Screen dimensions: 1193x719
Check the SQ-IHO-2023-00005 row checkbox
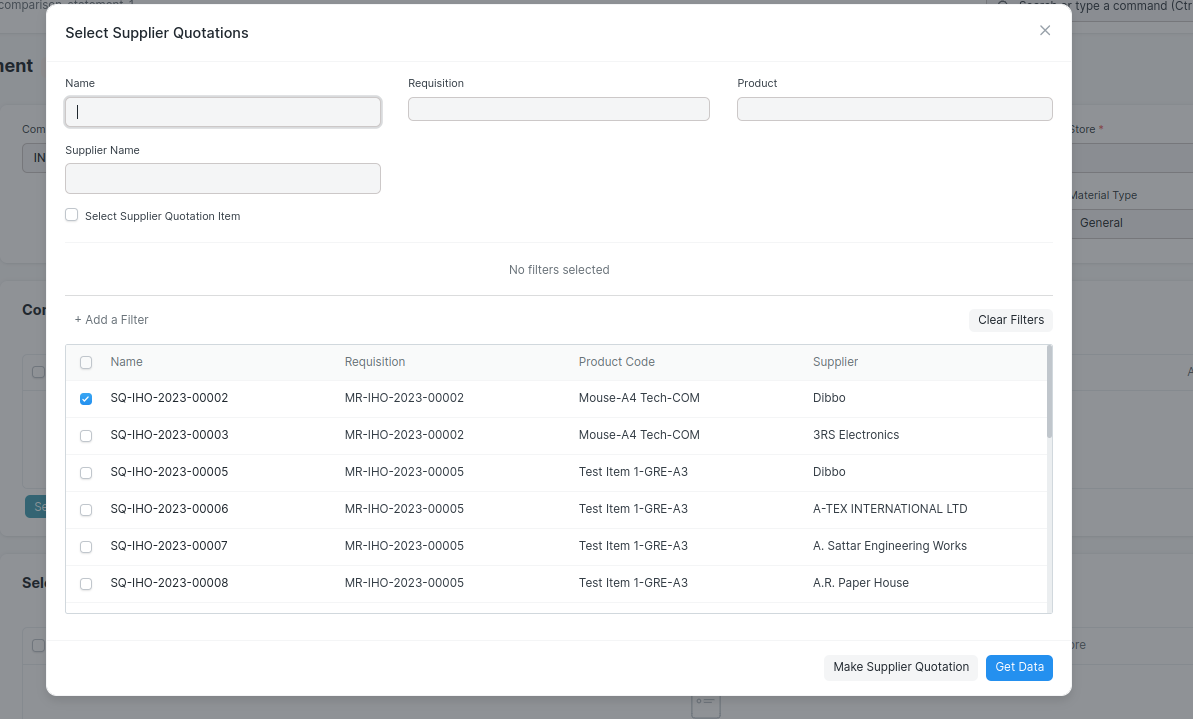(x=86, y=472)
